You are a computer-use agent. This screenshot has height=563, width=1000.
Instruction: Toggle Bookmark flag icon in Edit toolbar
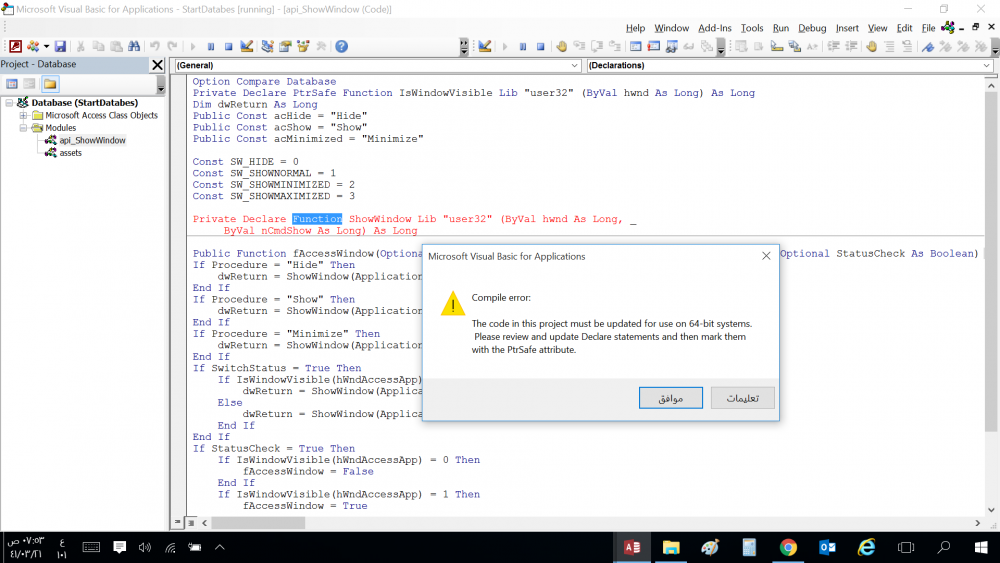pyautogui.click(x=928, y=47)
